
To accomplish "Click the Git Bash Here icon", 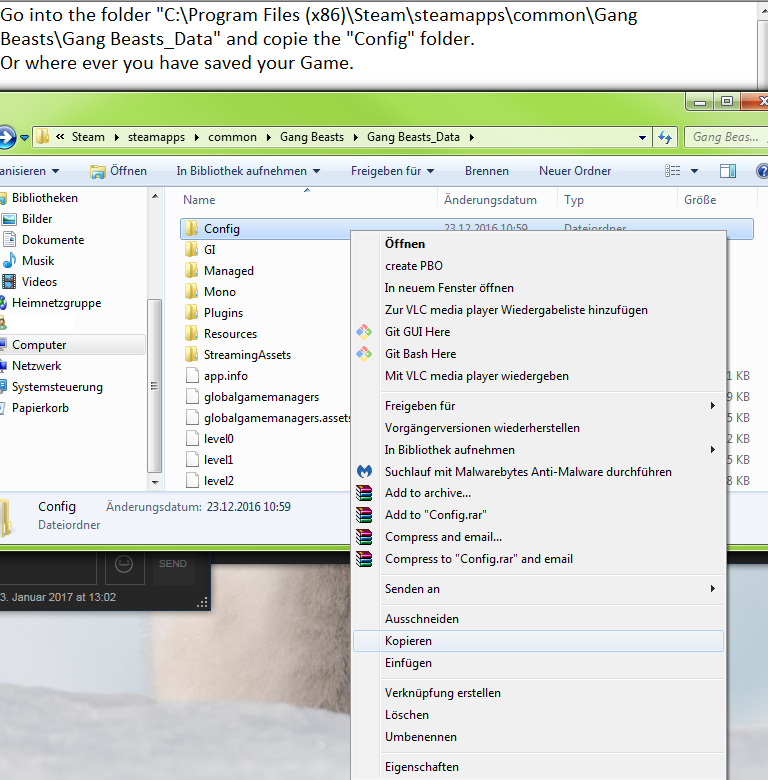I will (364, 354).
